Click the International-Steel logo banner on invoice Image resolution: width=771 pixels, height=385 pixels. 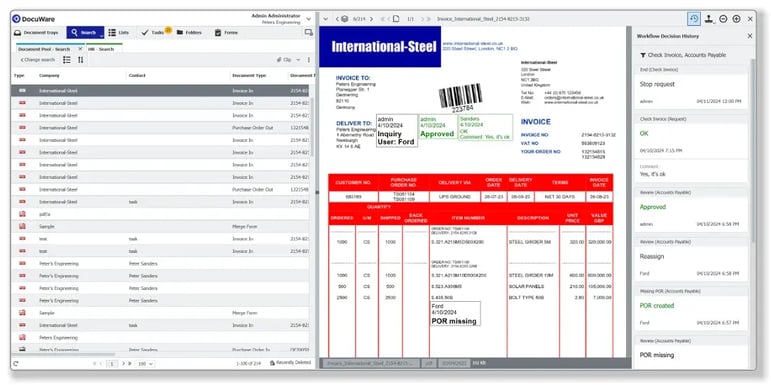coord(380,47)
